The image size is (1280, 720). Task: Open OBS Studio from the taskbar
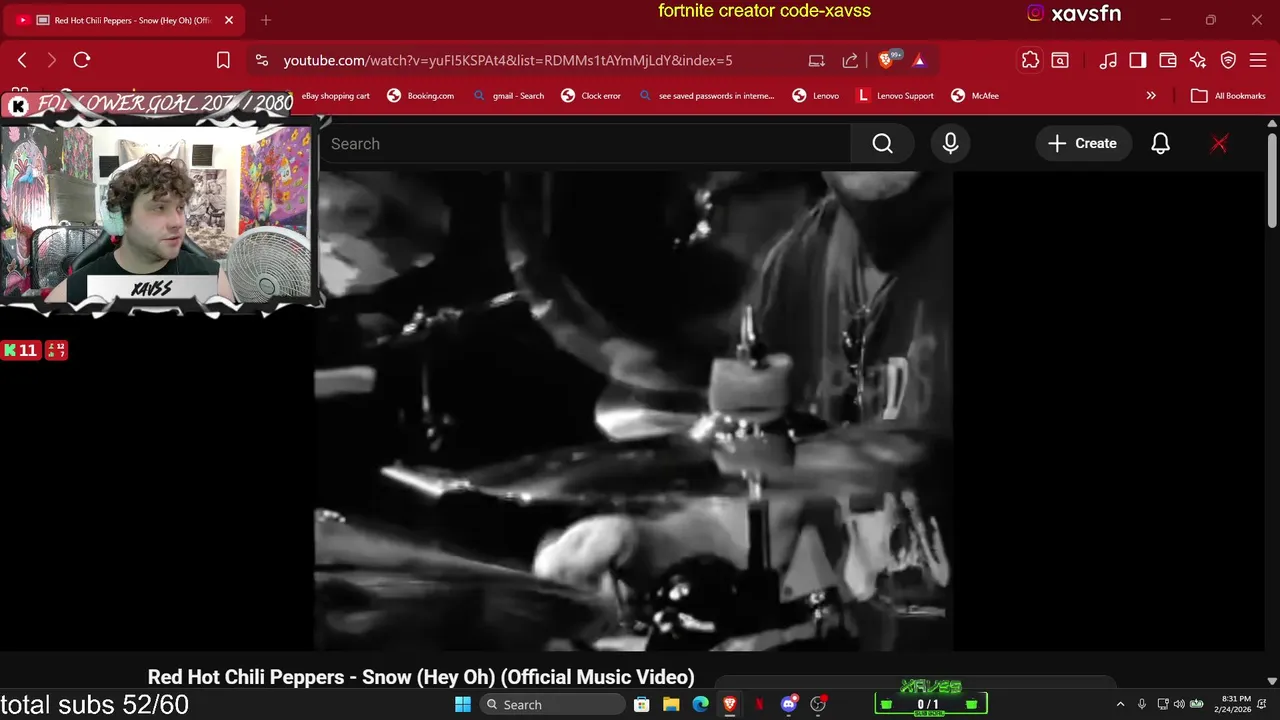point(818,705)
